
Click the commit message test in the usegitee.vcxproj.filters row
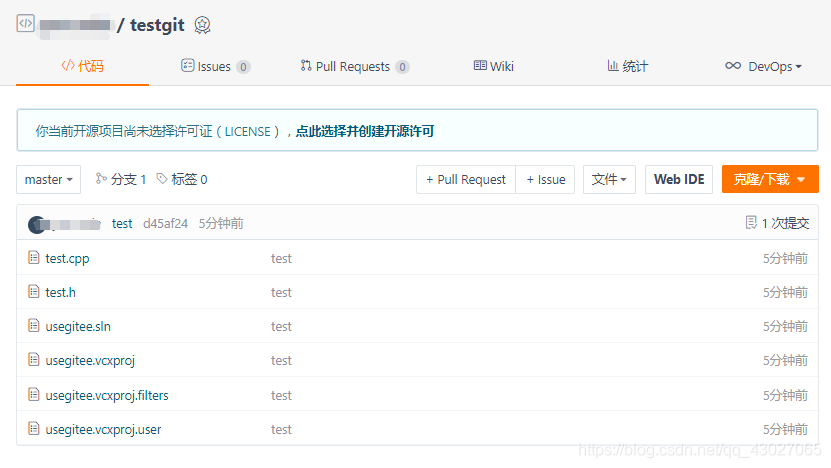281,395
